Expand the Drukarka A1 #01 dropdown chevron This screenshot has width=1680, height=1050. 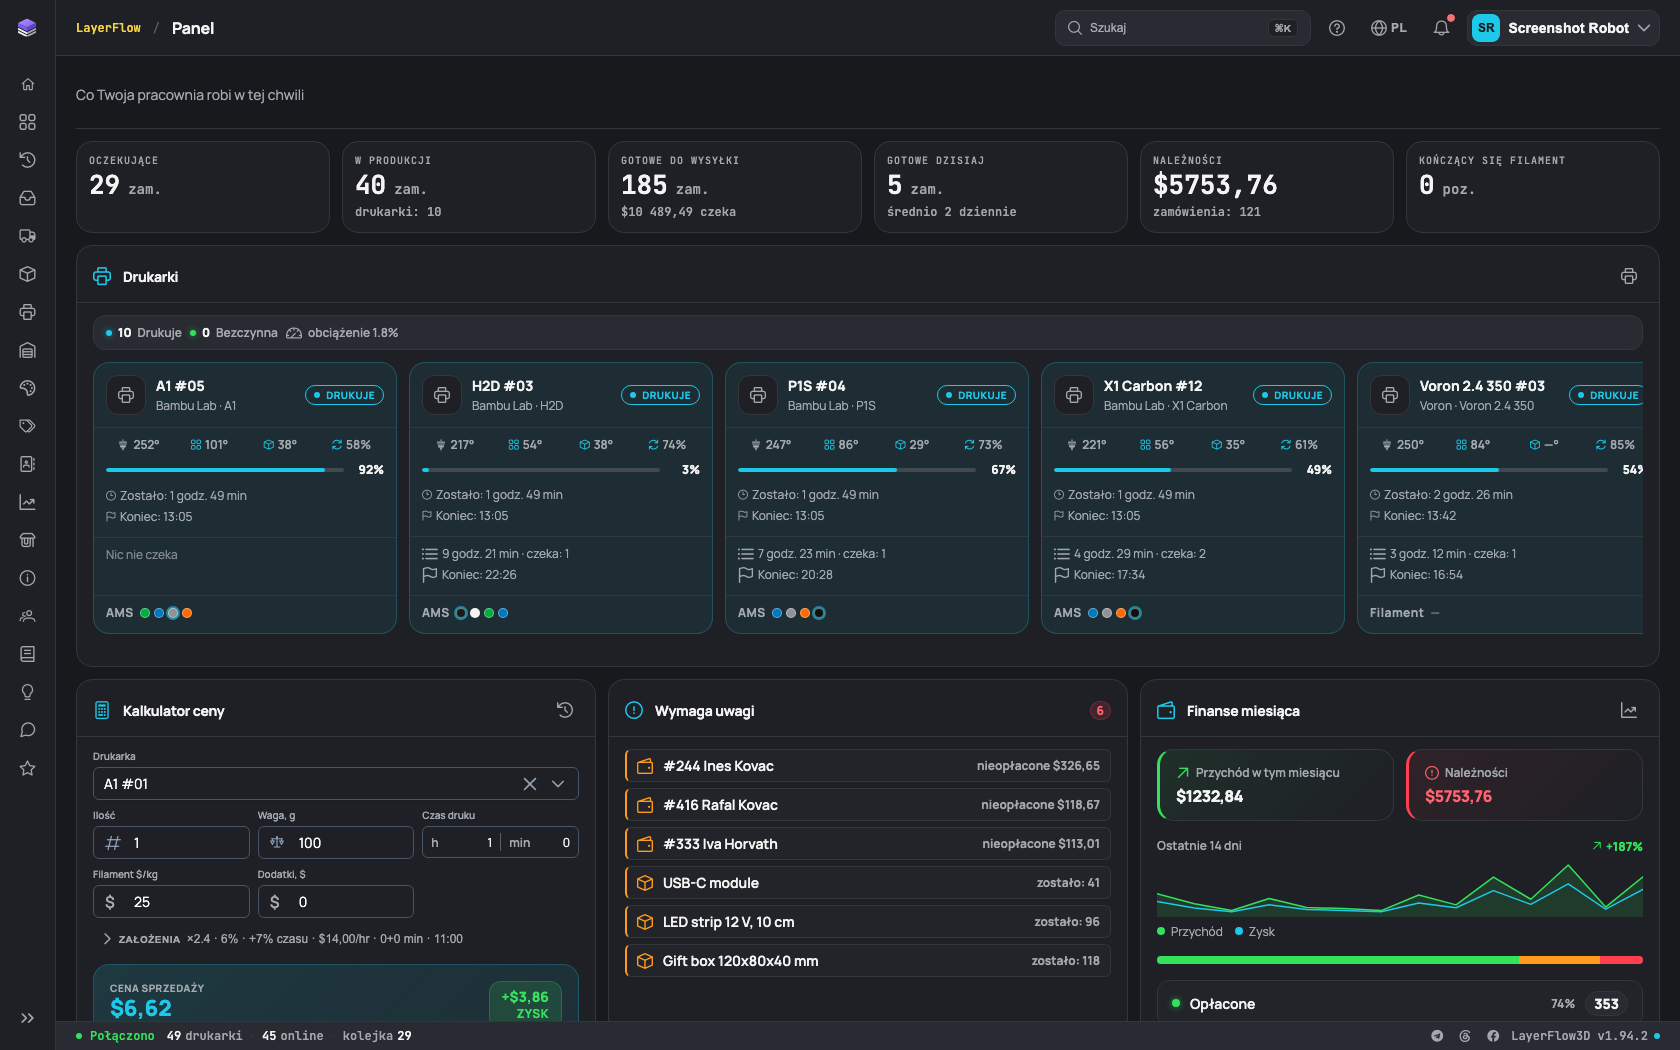558,784
